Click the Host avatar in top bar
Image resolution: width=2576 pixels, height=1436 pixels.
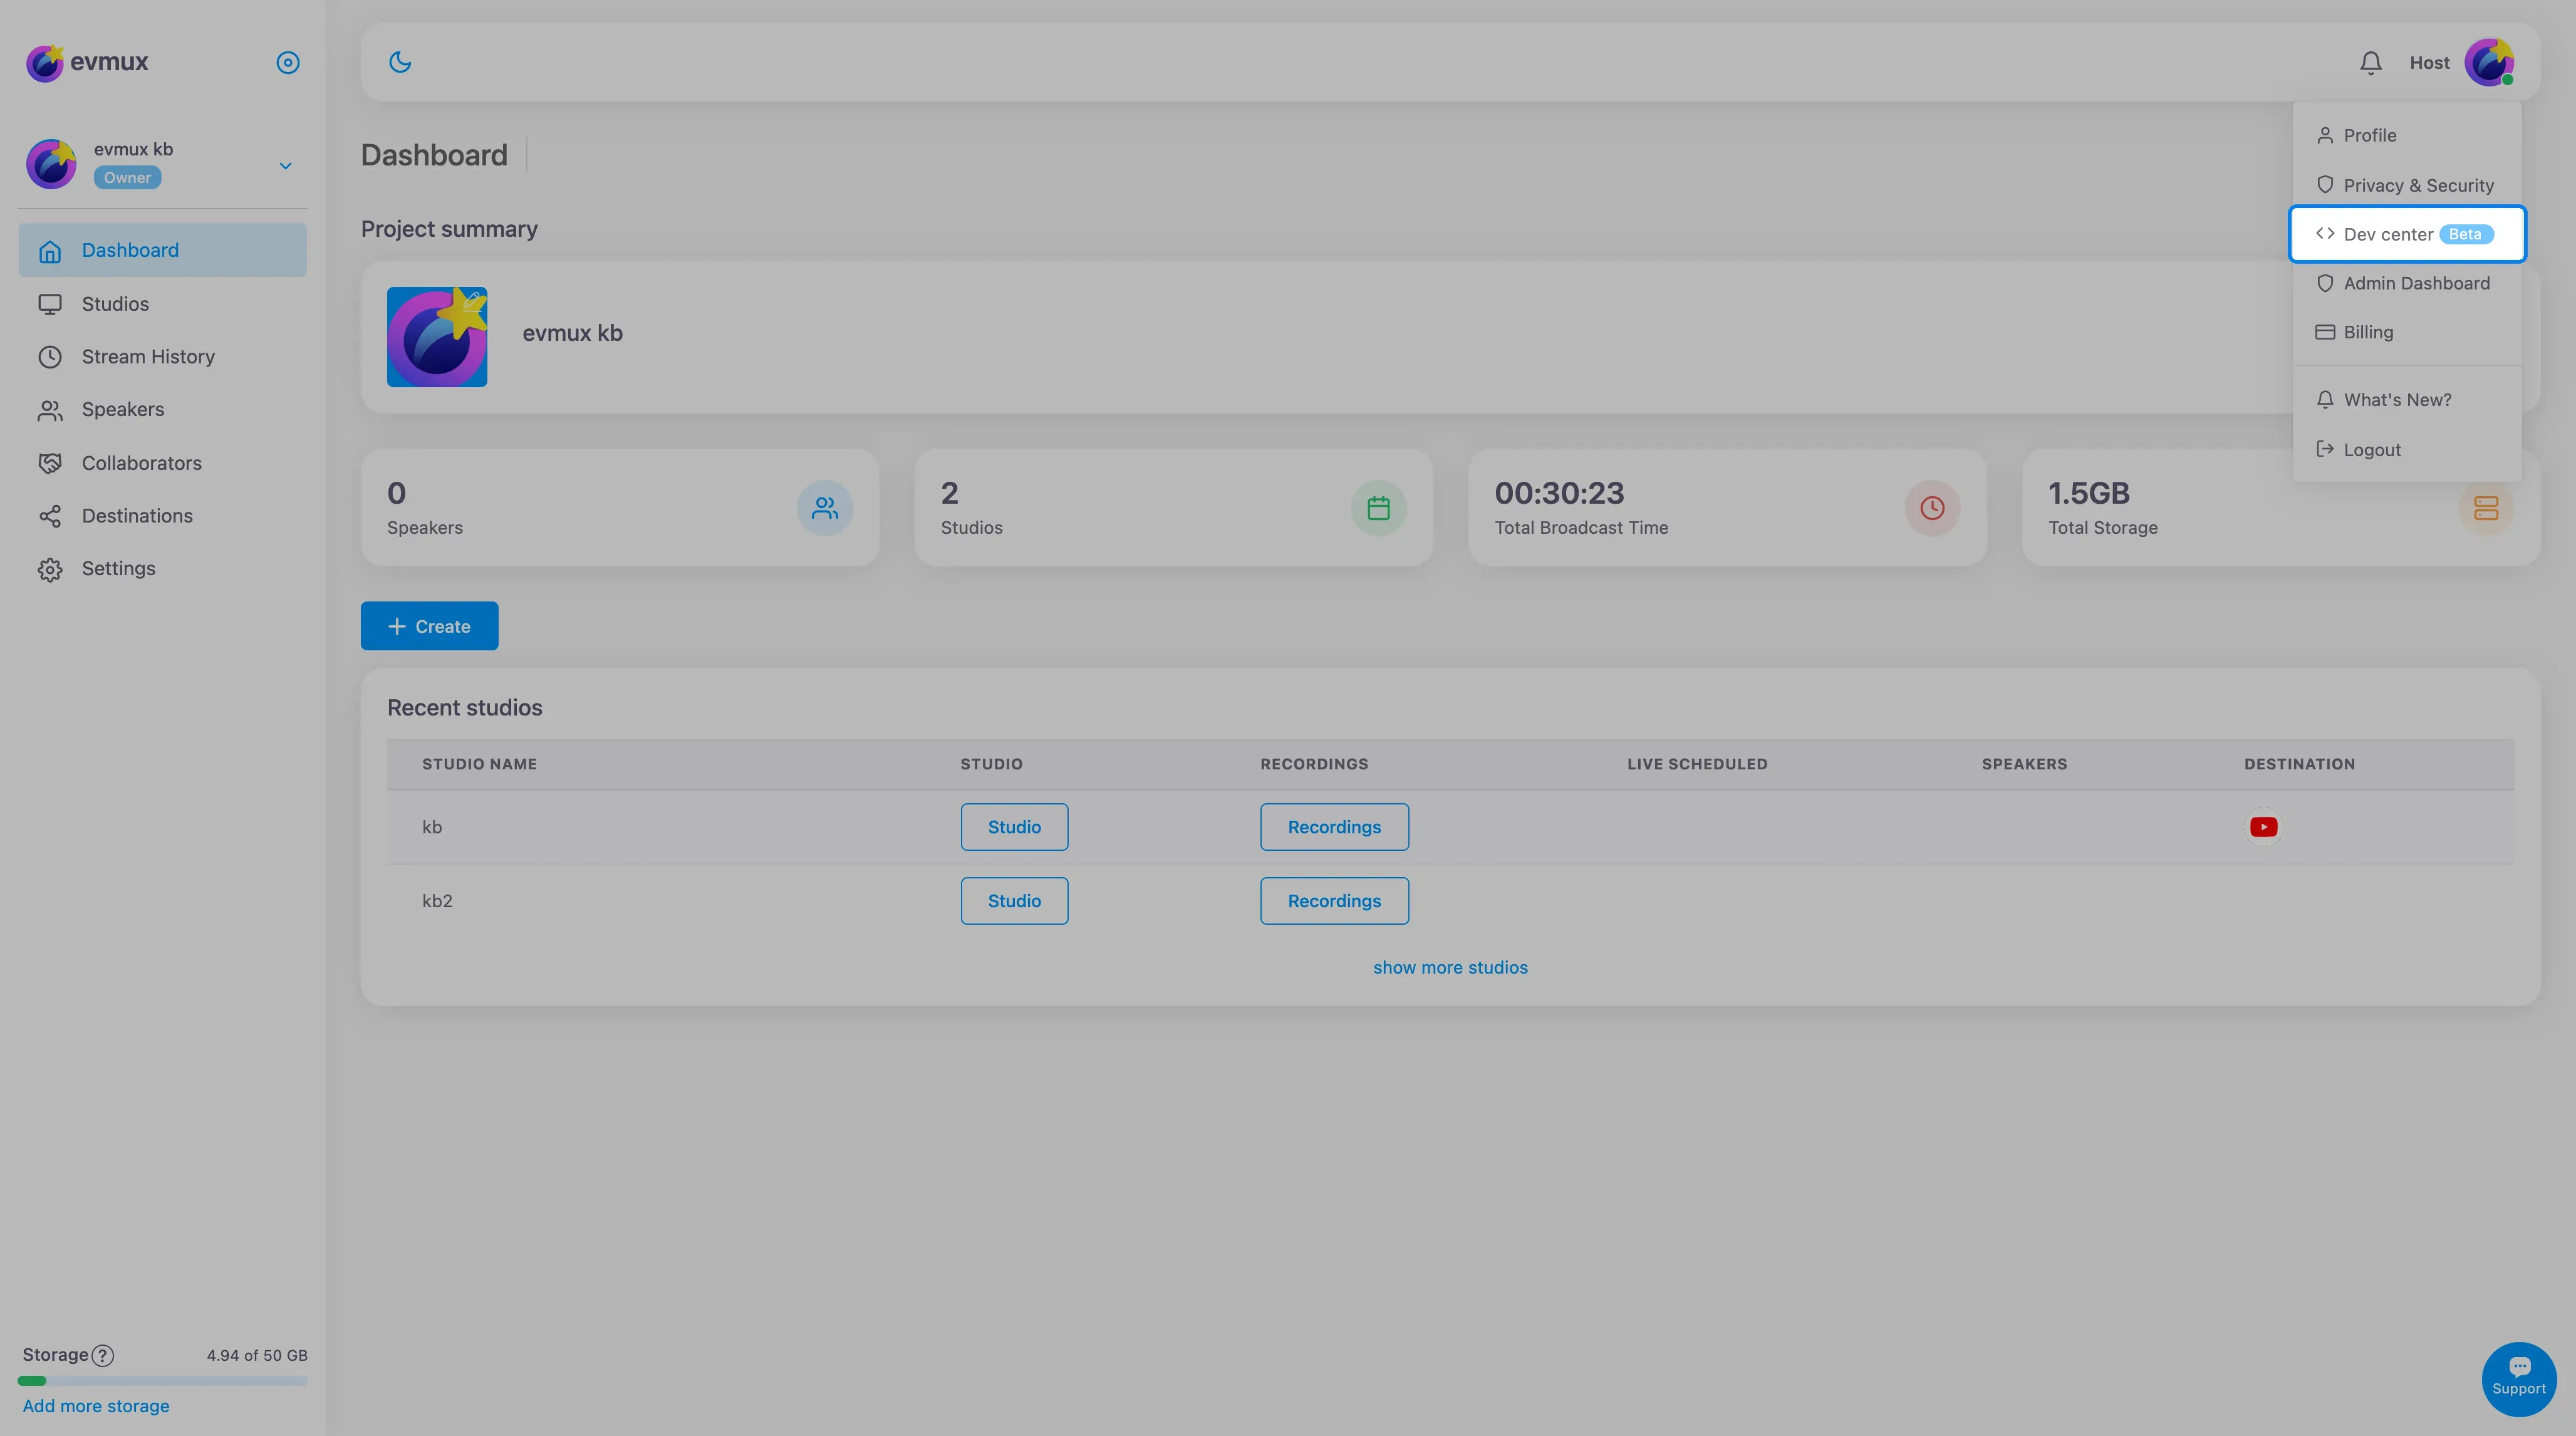point(2489,62)
